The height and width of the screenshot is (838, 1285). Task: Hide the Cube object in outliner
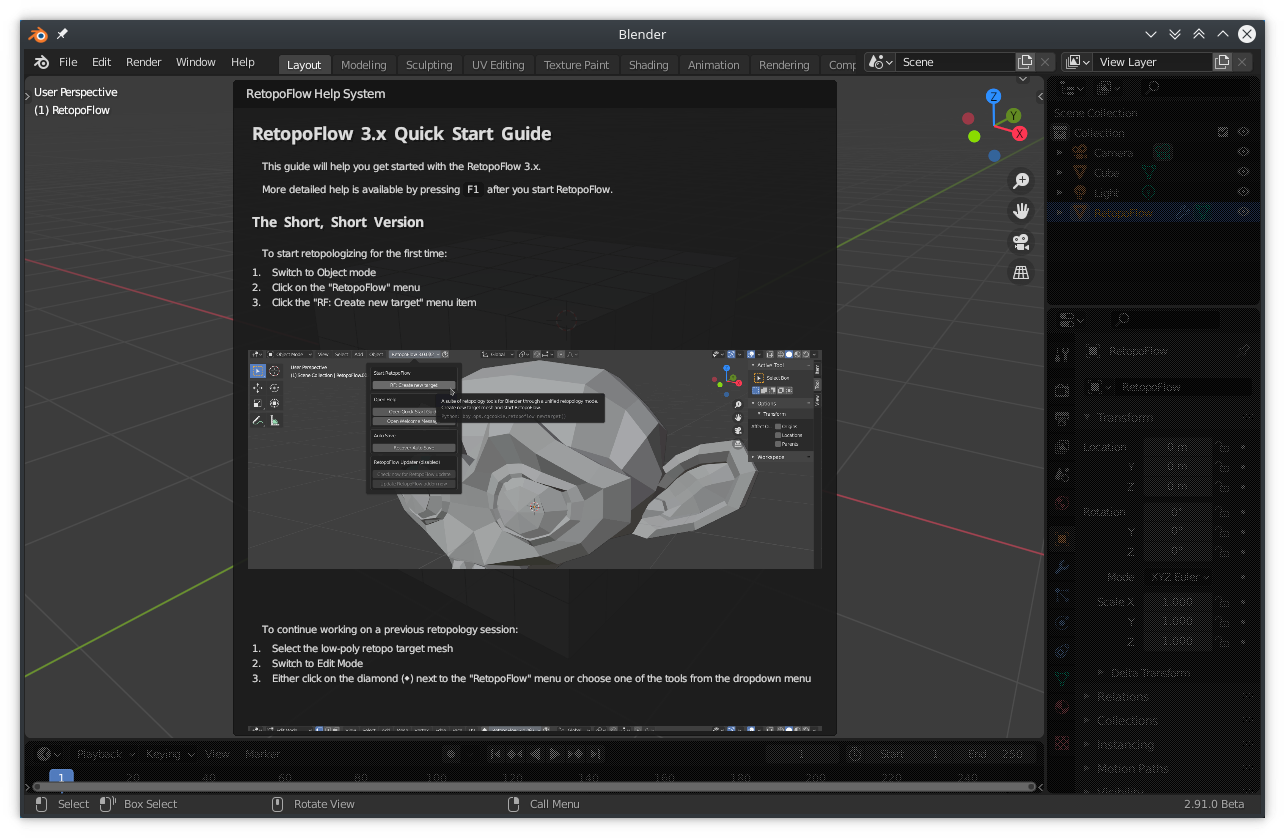pyautogui.click(x=1244, y=172)
